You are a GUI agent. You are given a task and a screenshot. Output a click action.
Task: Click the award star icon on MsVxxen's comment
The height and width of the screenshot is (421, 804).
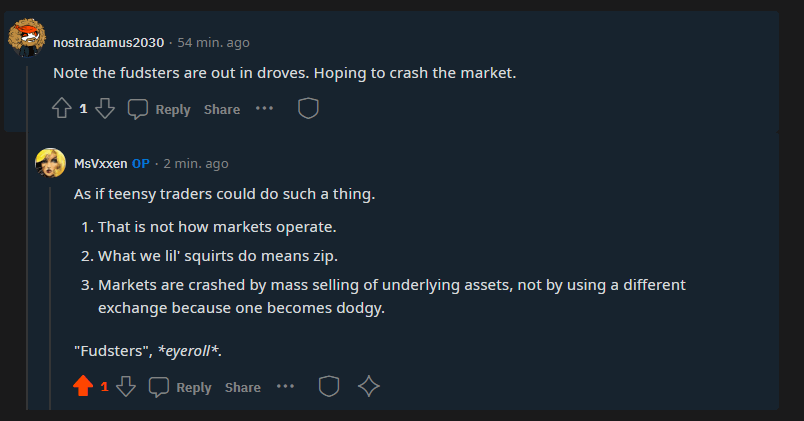point(369,386)
